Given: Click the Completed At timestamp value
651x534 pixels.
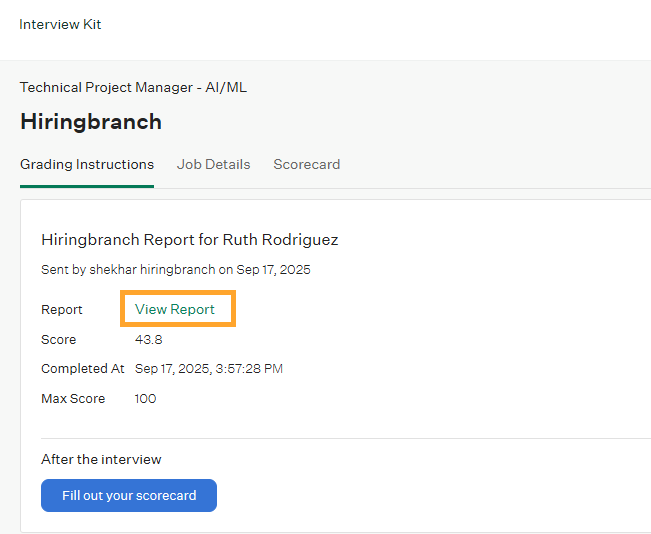Looking at the screenshot, I should [x=209, y=369].
